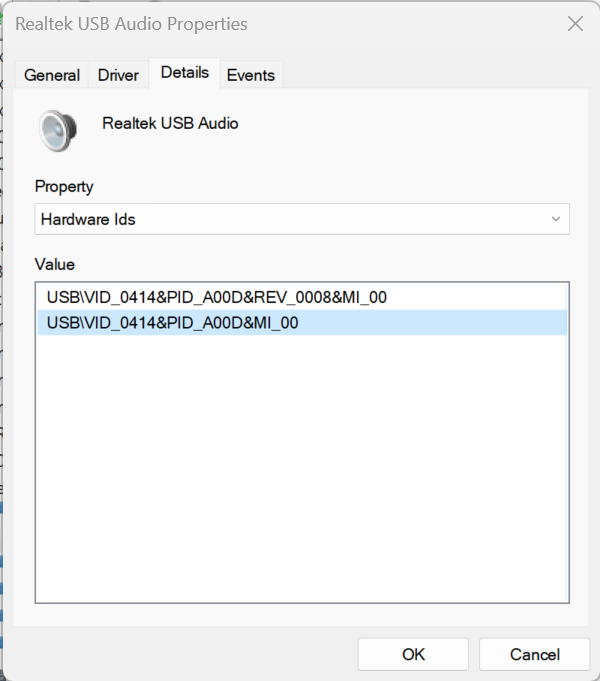Select the Details tab
The width and height of the screenshot is (600, 681).
185,73
